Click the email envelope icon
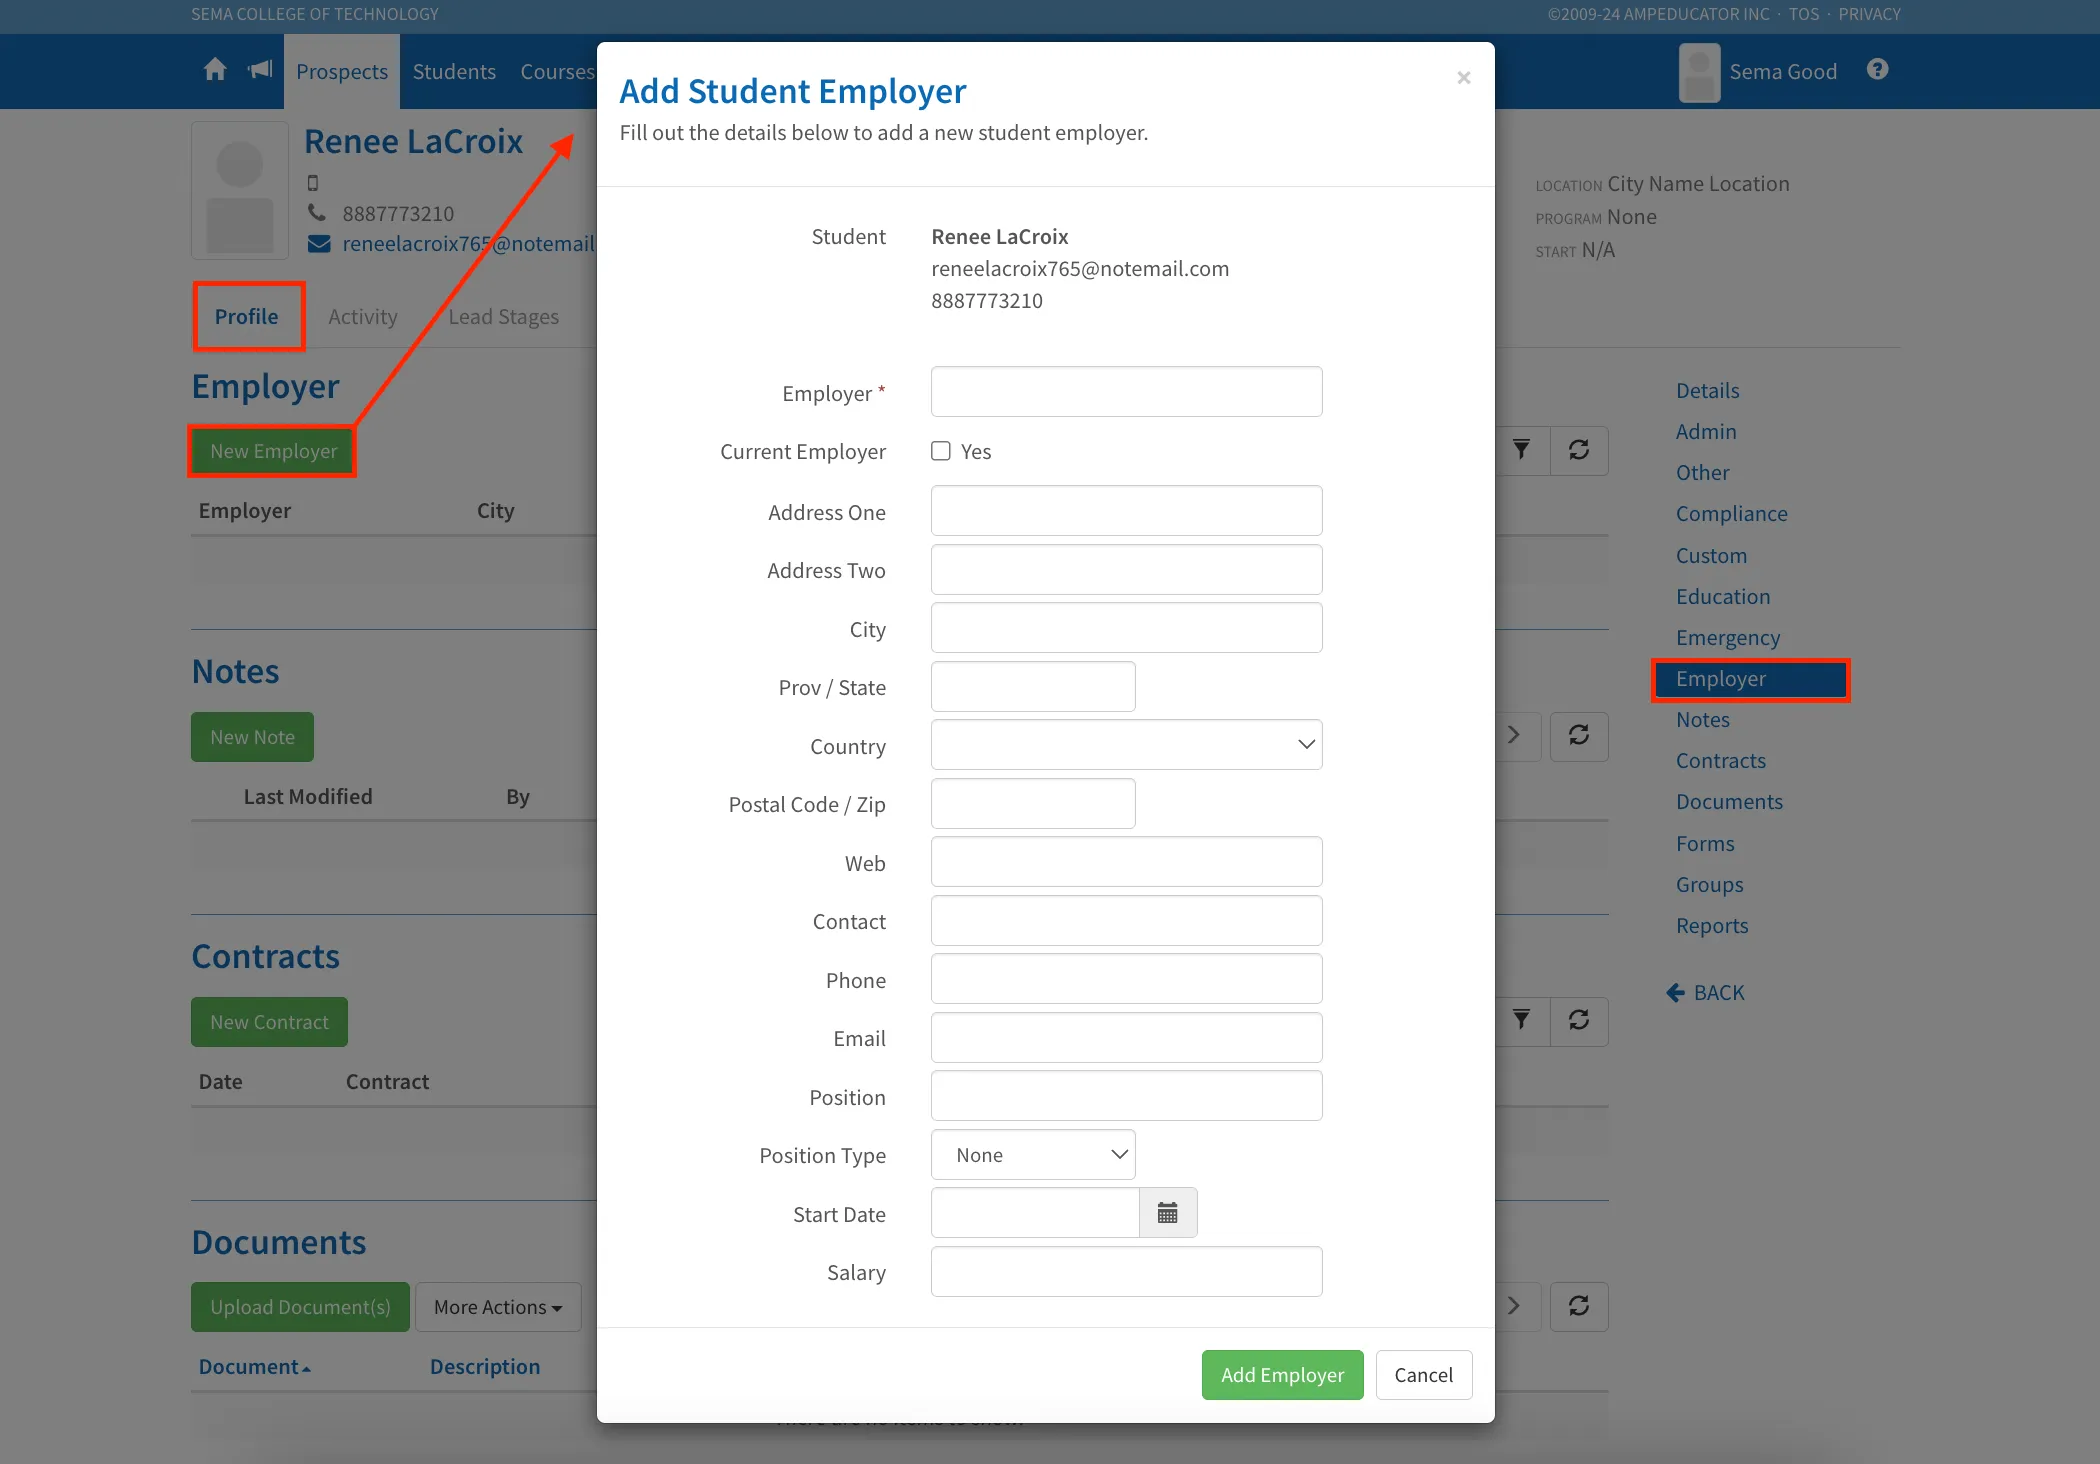 [319, 244]
